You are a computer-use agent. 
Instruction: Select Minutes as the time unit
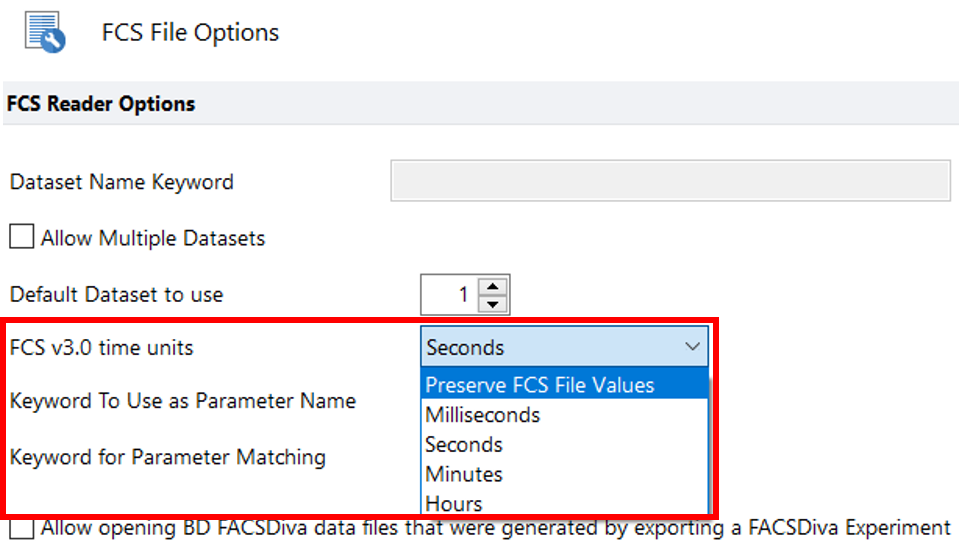click(x=464, y=474)
